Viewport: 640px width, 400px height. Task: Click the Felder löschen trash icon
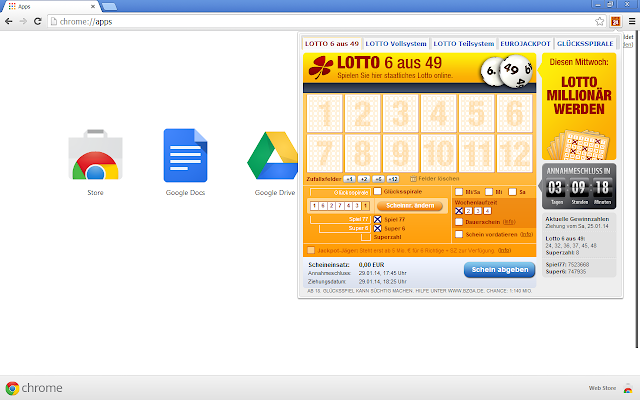413,179
